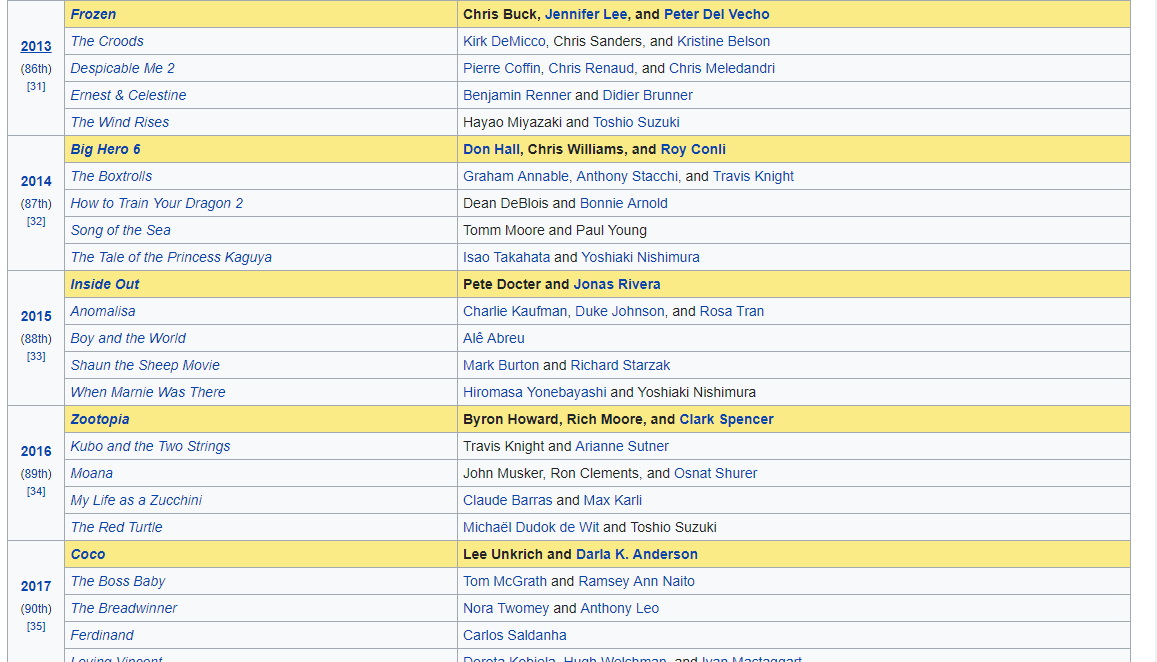Open Hiromasa Yonebayashi's page
Viewport: 1157px width, 662px height.
pos(535,392)
